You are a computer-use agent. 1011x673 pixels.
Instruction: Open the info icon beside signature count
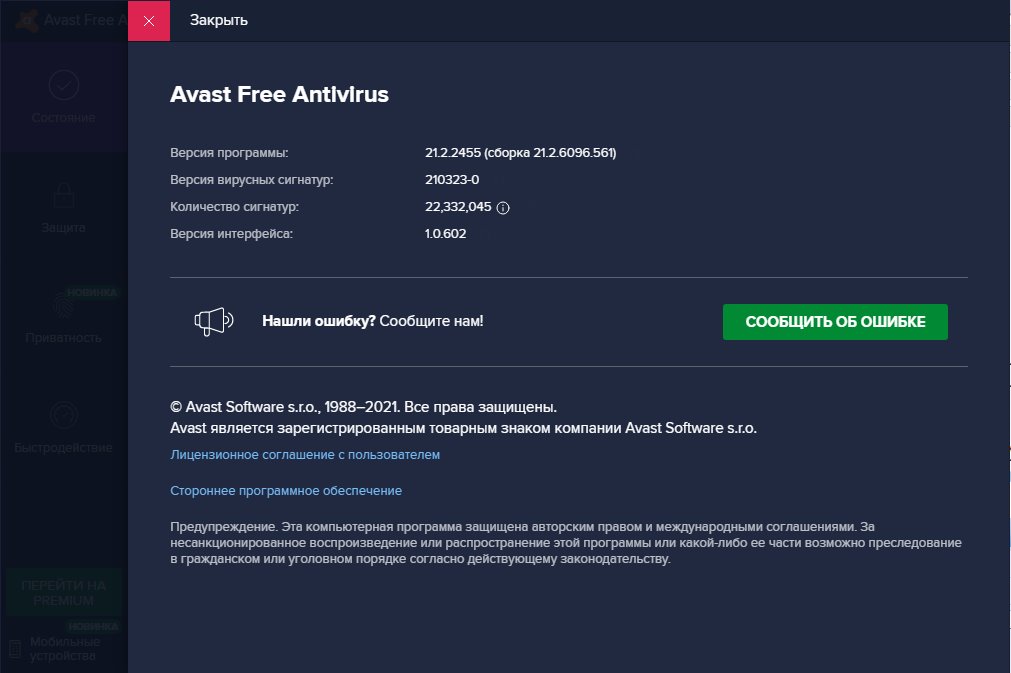point(503,208)
